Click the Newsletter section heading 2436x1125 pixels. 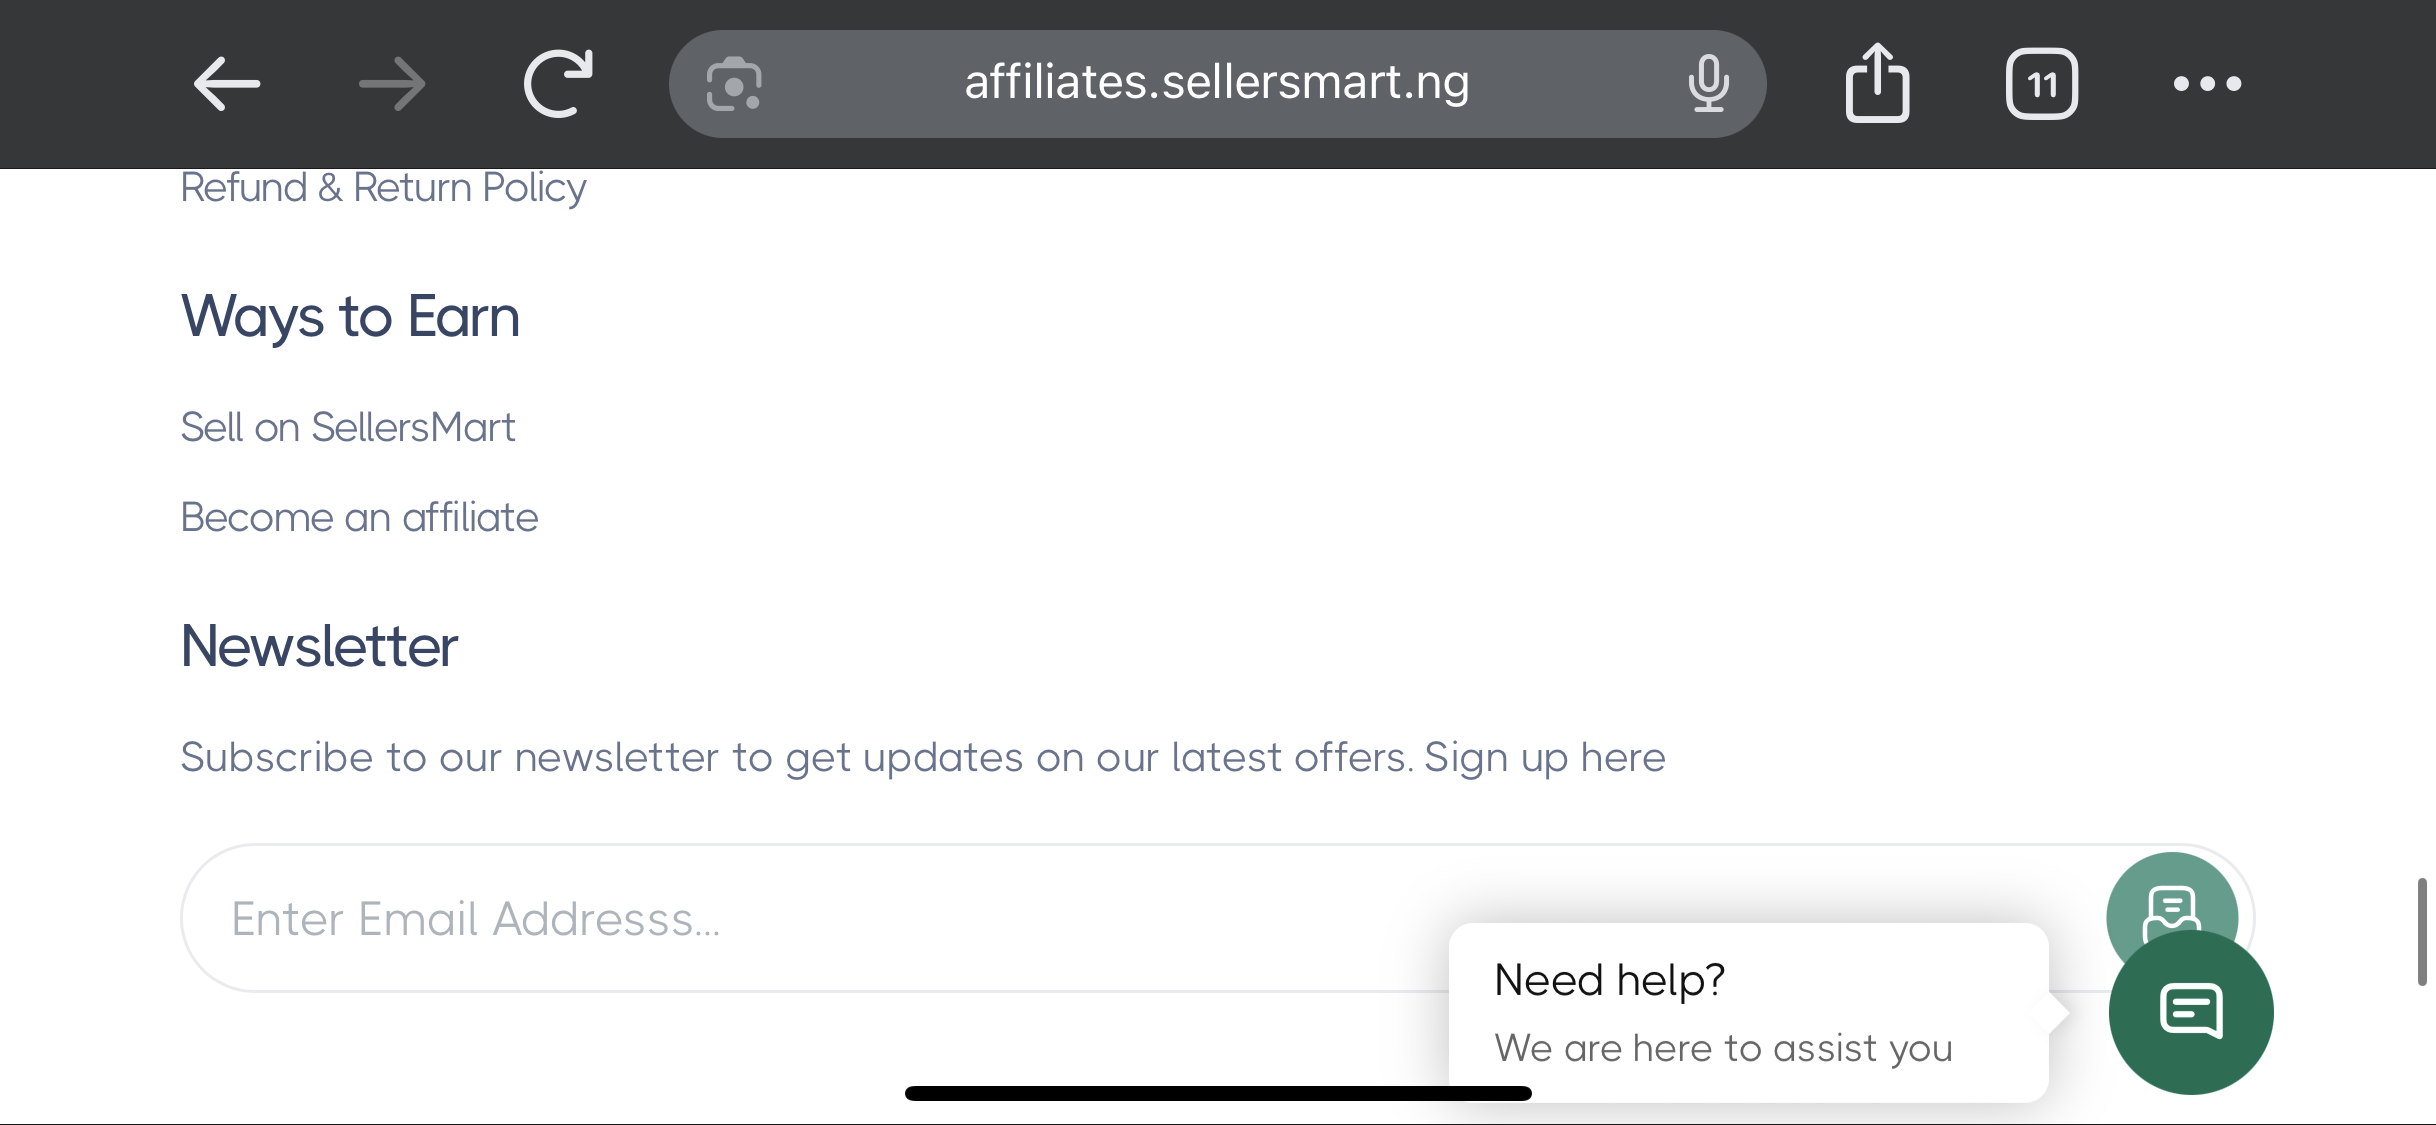tap(319, 646)
